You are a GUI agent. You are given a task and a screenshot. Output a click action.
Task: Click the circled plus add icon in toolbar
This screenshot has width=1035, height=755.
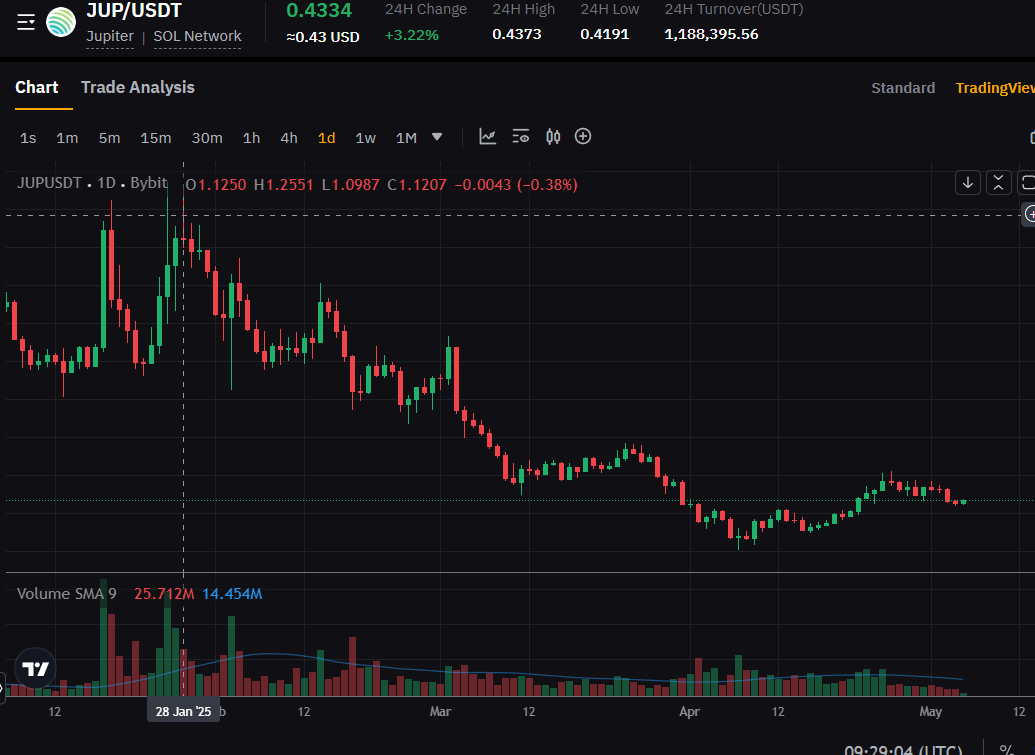583,137
